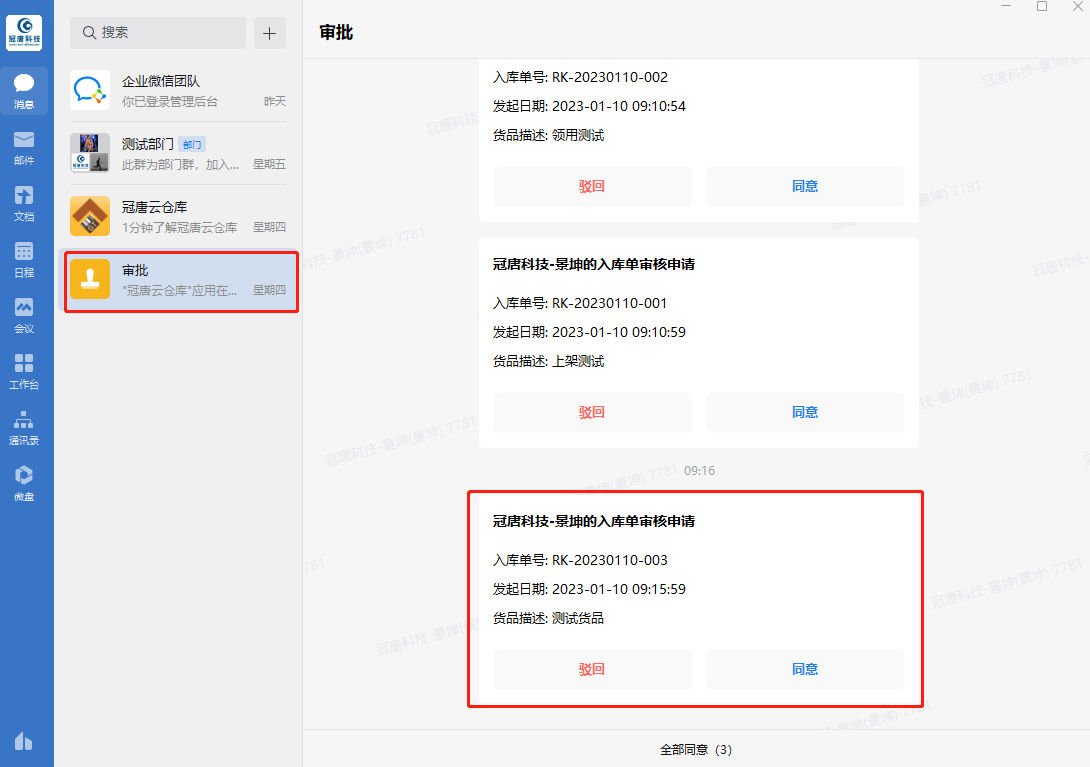Click the 冠唐云仓库 app avatar
The width and height of the screenshot is (1090, 767).
point(90,216)
